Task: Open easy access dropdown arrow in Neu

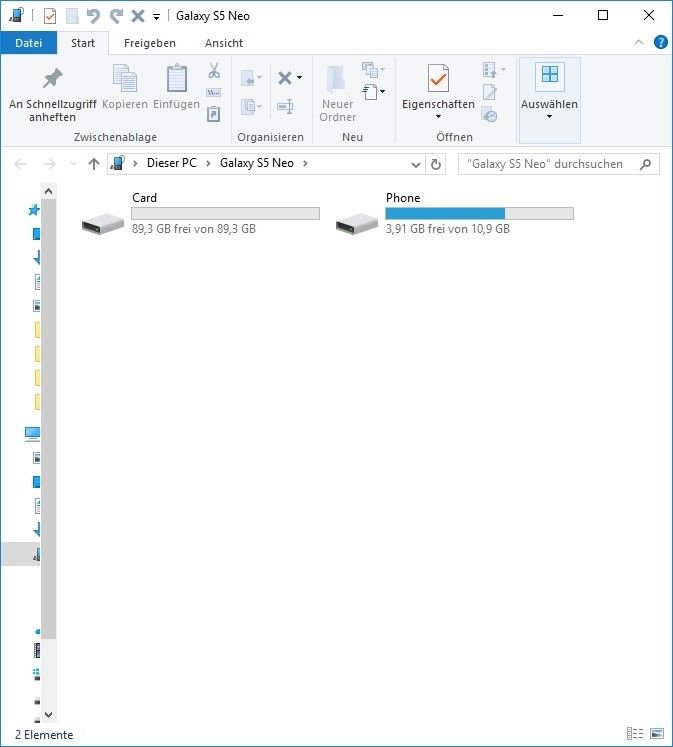Action: click(x=382, y=91)
